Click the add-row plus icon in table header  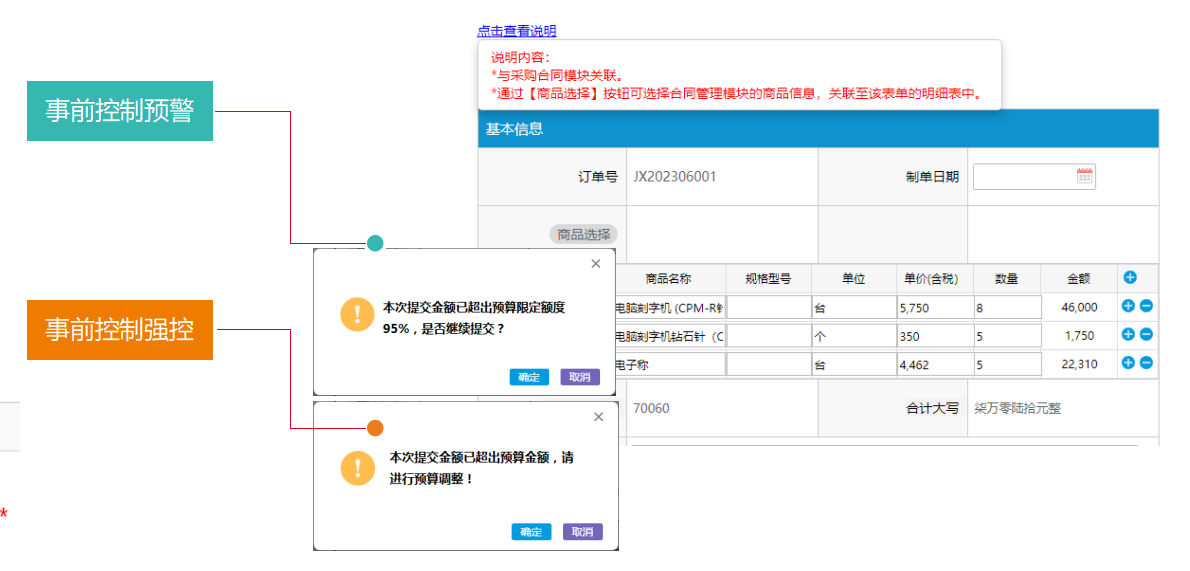[x=1130, y=277]
